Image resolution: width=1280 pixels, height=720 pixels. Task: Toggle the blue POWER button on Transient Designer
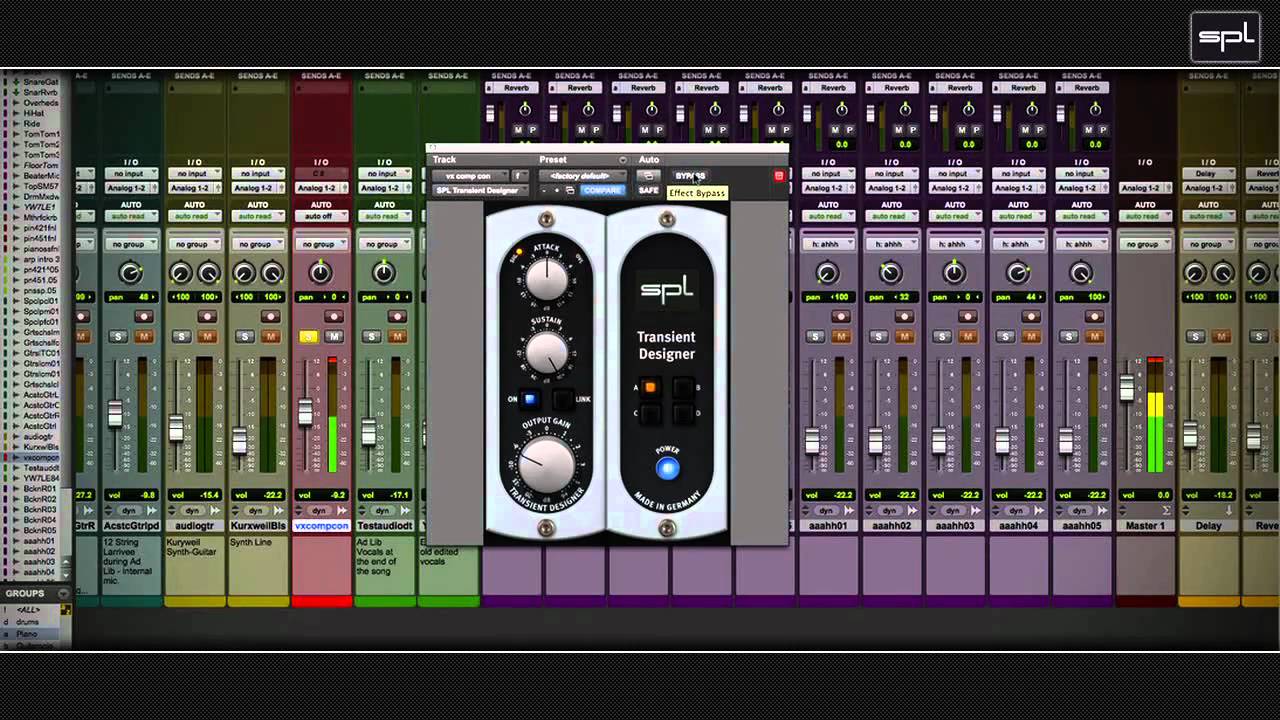(x=667, y=468)
